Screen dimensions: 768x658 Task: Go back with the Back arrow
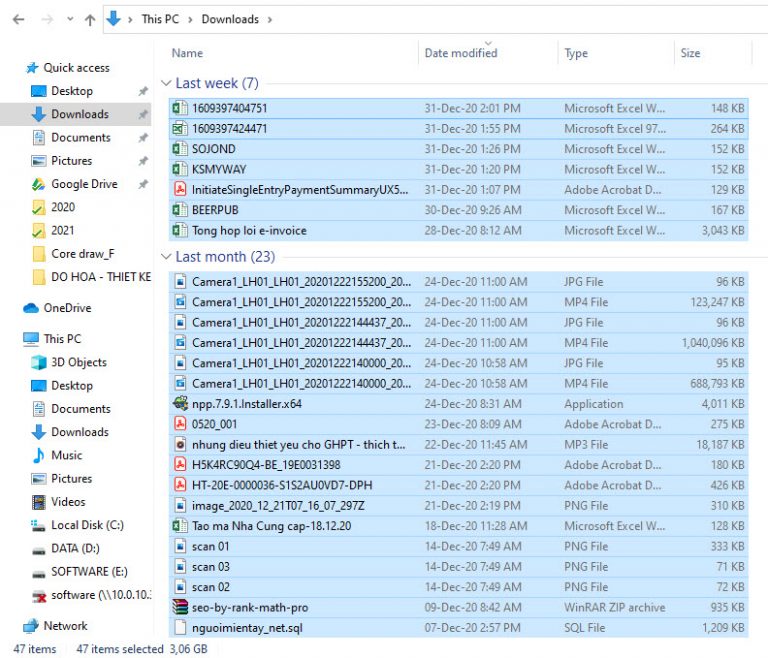[19, 20]
